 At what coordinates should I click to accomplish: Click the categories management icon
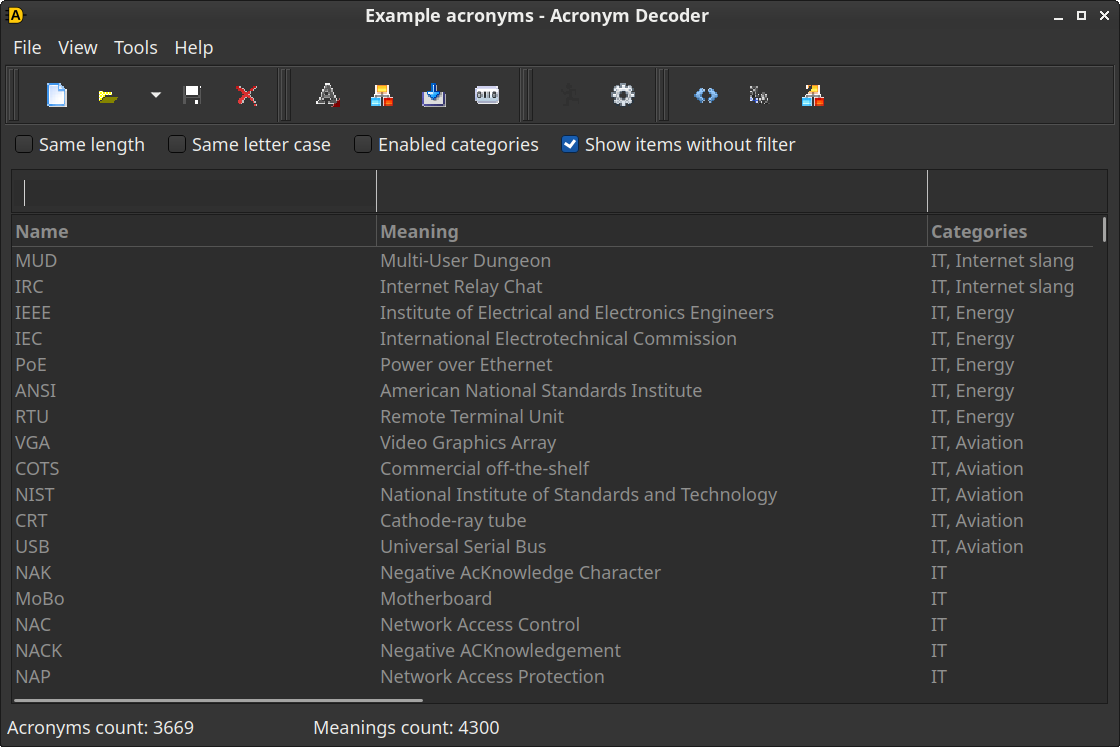pos(381,95)
